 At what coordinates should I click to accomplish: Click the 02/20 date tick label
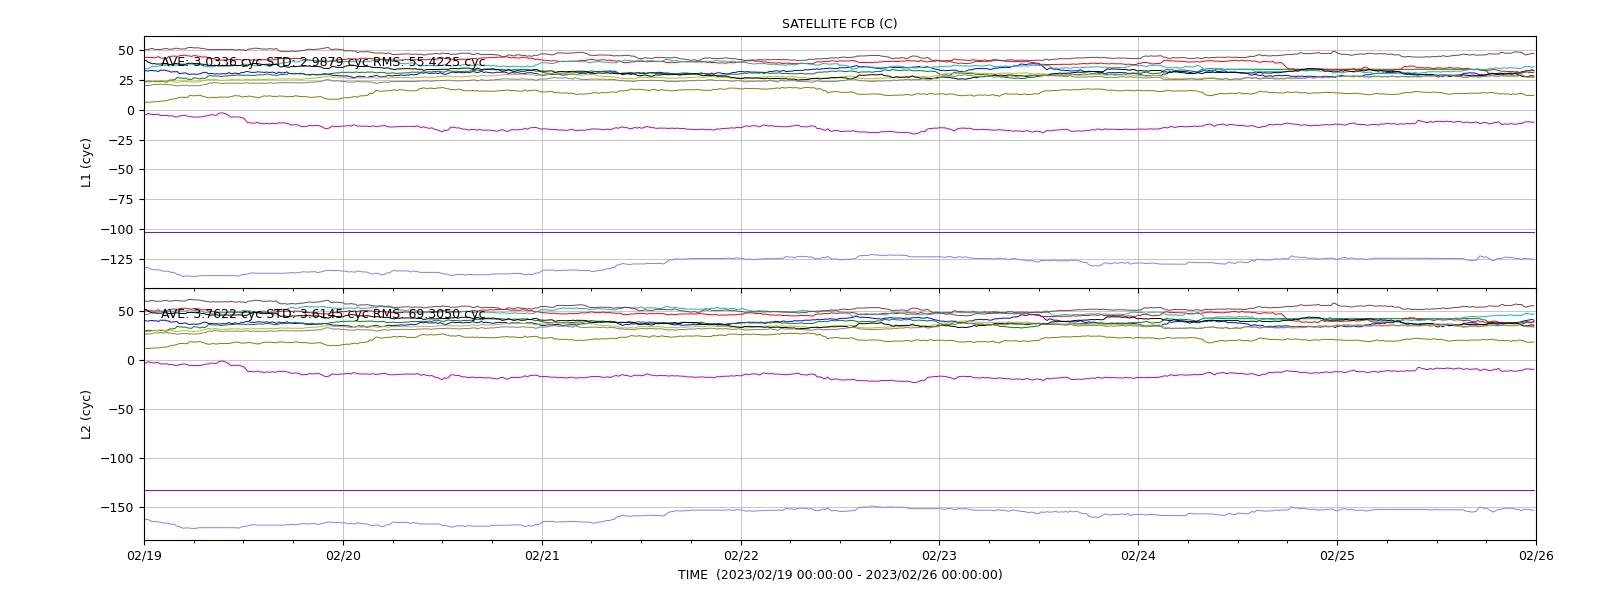coord(343,555)
